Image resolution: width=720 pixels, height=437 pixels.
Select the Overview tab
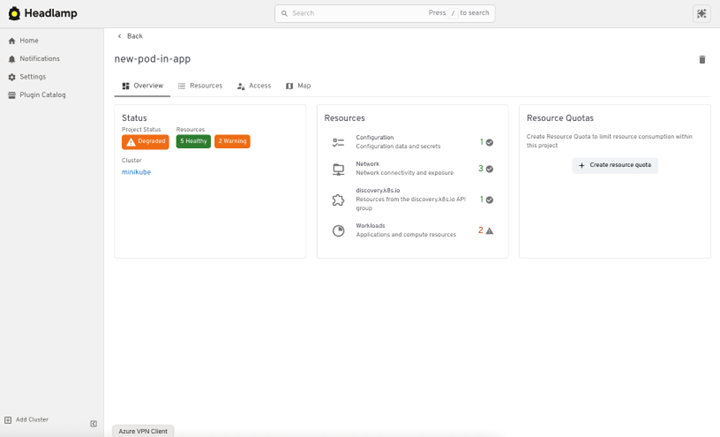pos(142,86)
